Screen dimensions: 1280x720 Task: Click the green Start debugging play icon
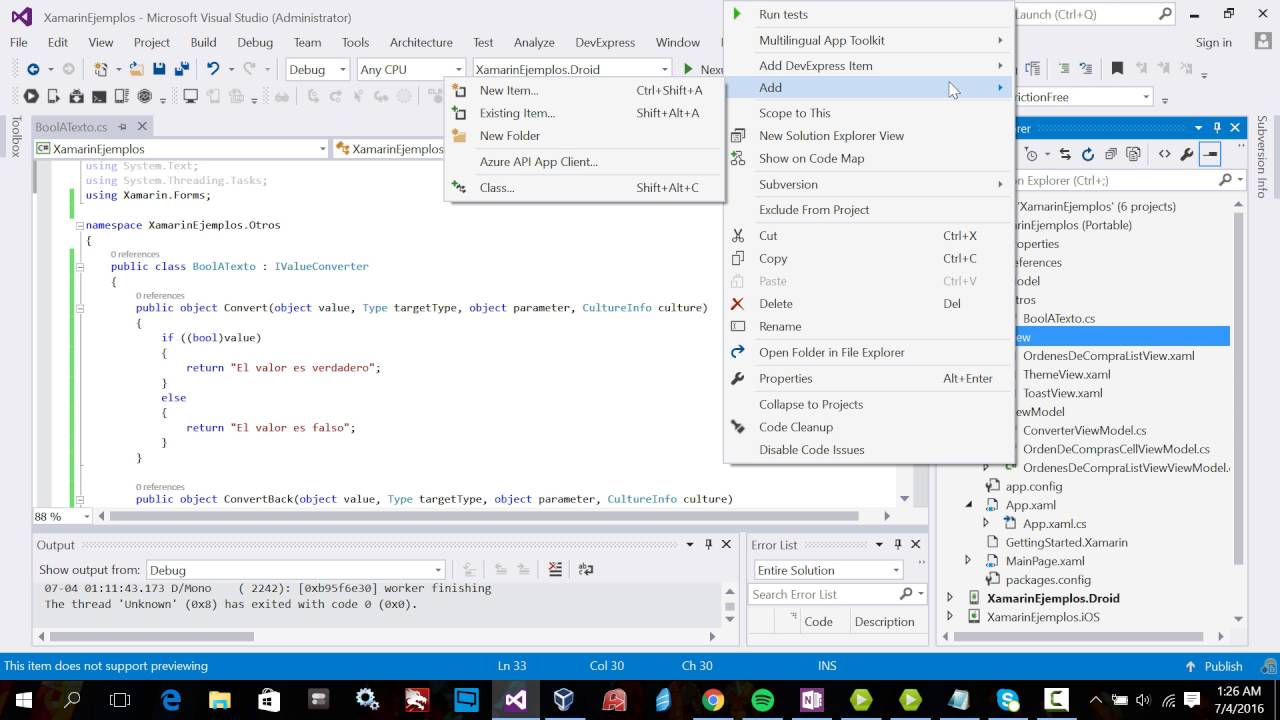[x=688, y=69]
